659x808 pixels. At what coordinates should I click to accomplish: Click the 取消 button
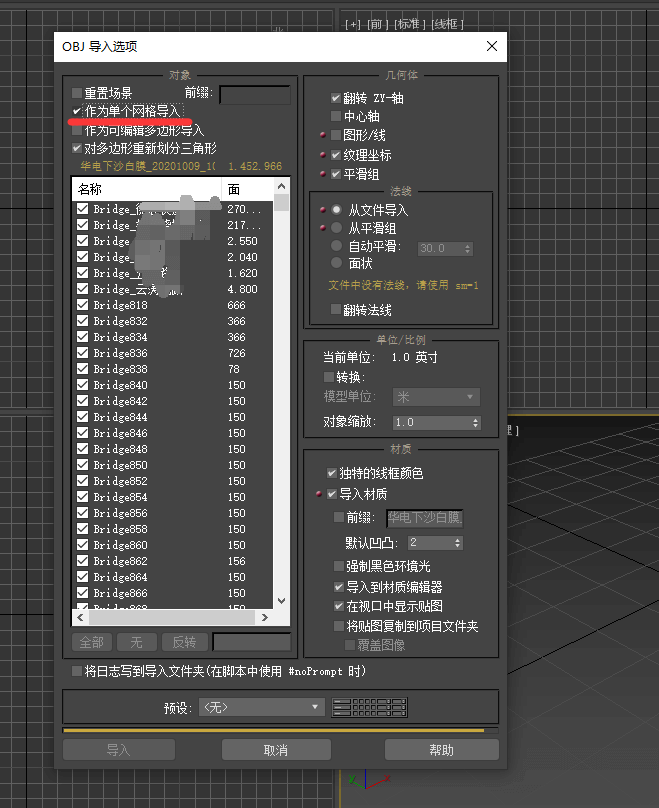point(276,750)
